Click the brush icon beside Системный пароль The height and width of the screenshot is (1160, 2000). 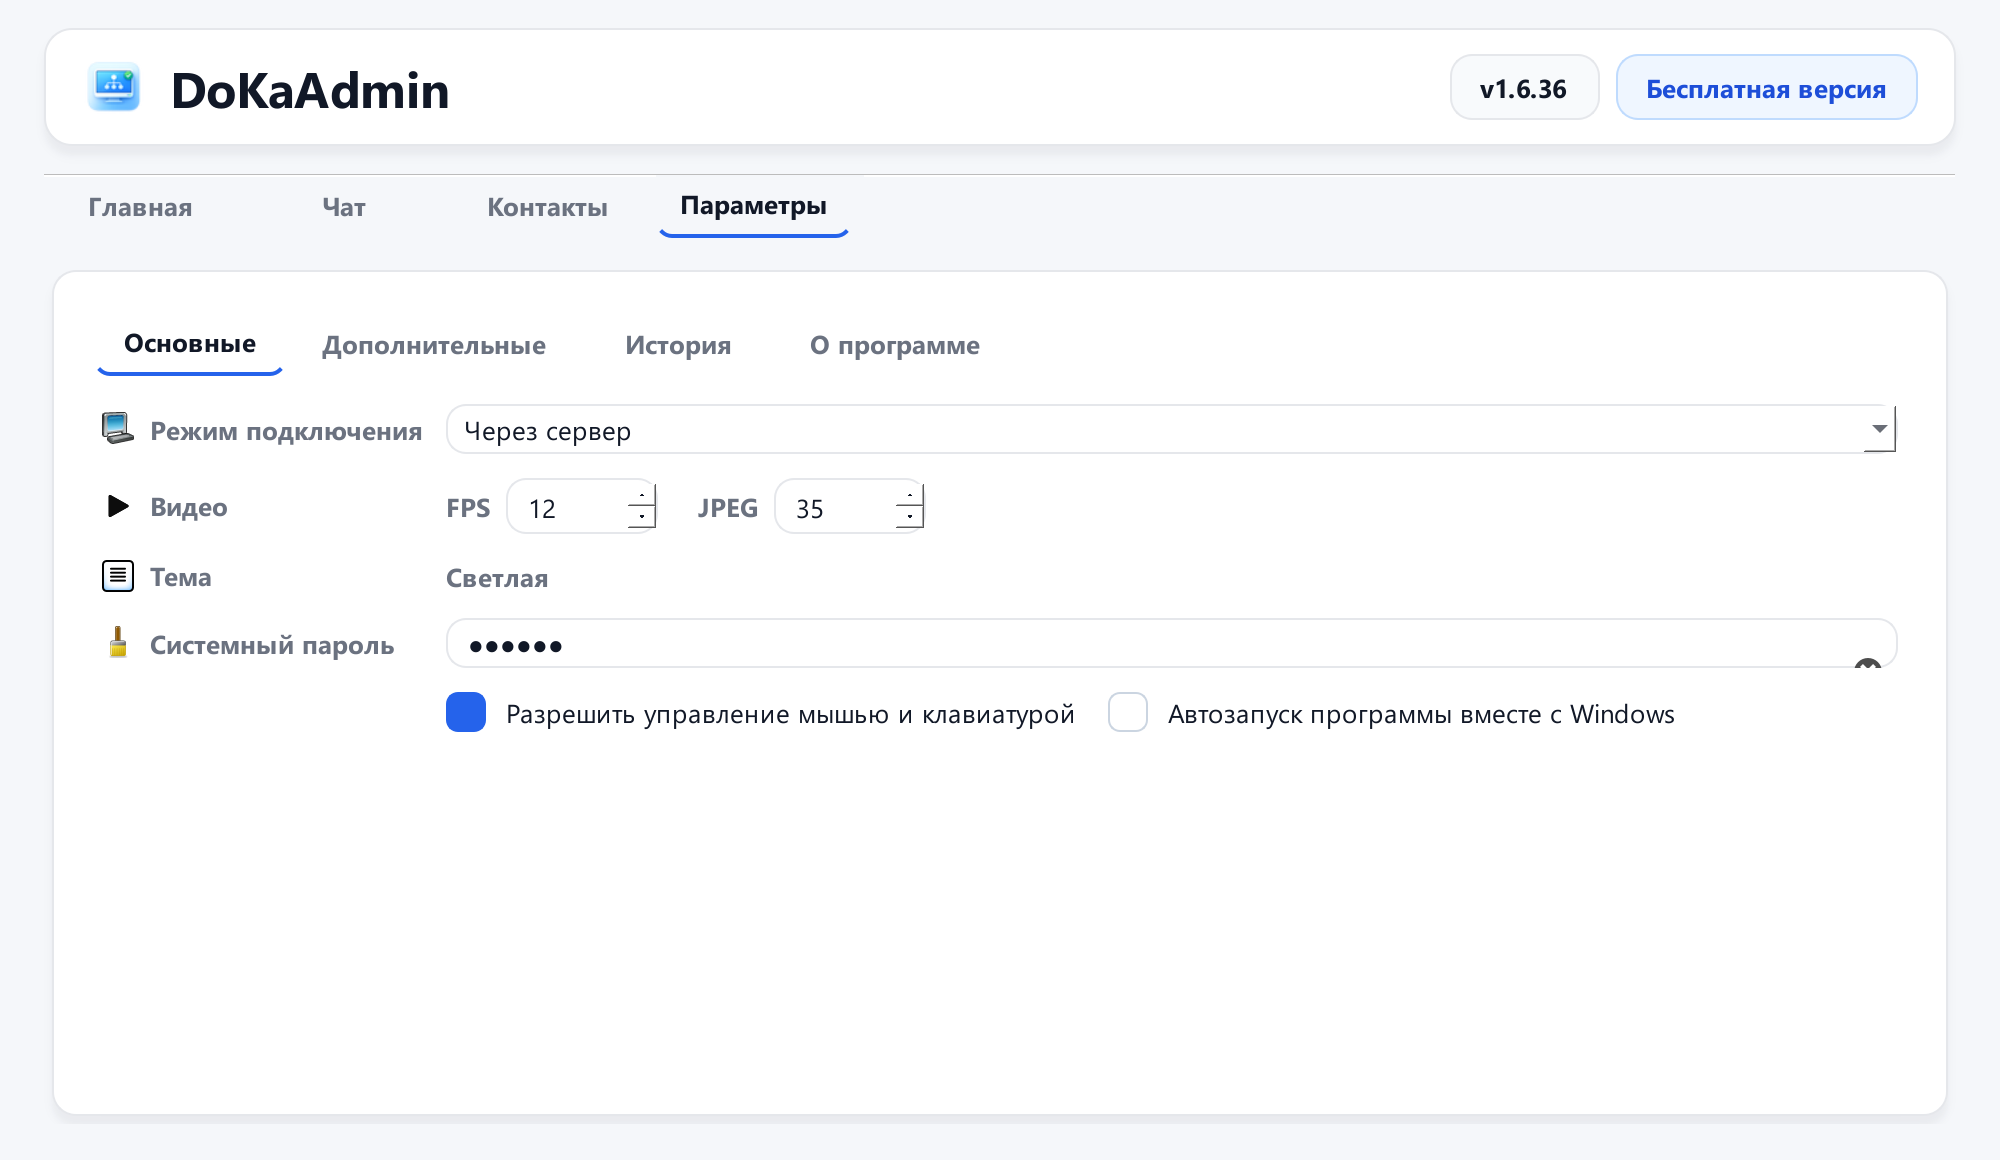118,642
